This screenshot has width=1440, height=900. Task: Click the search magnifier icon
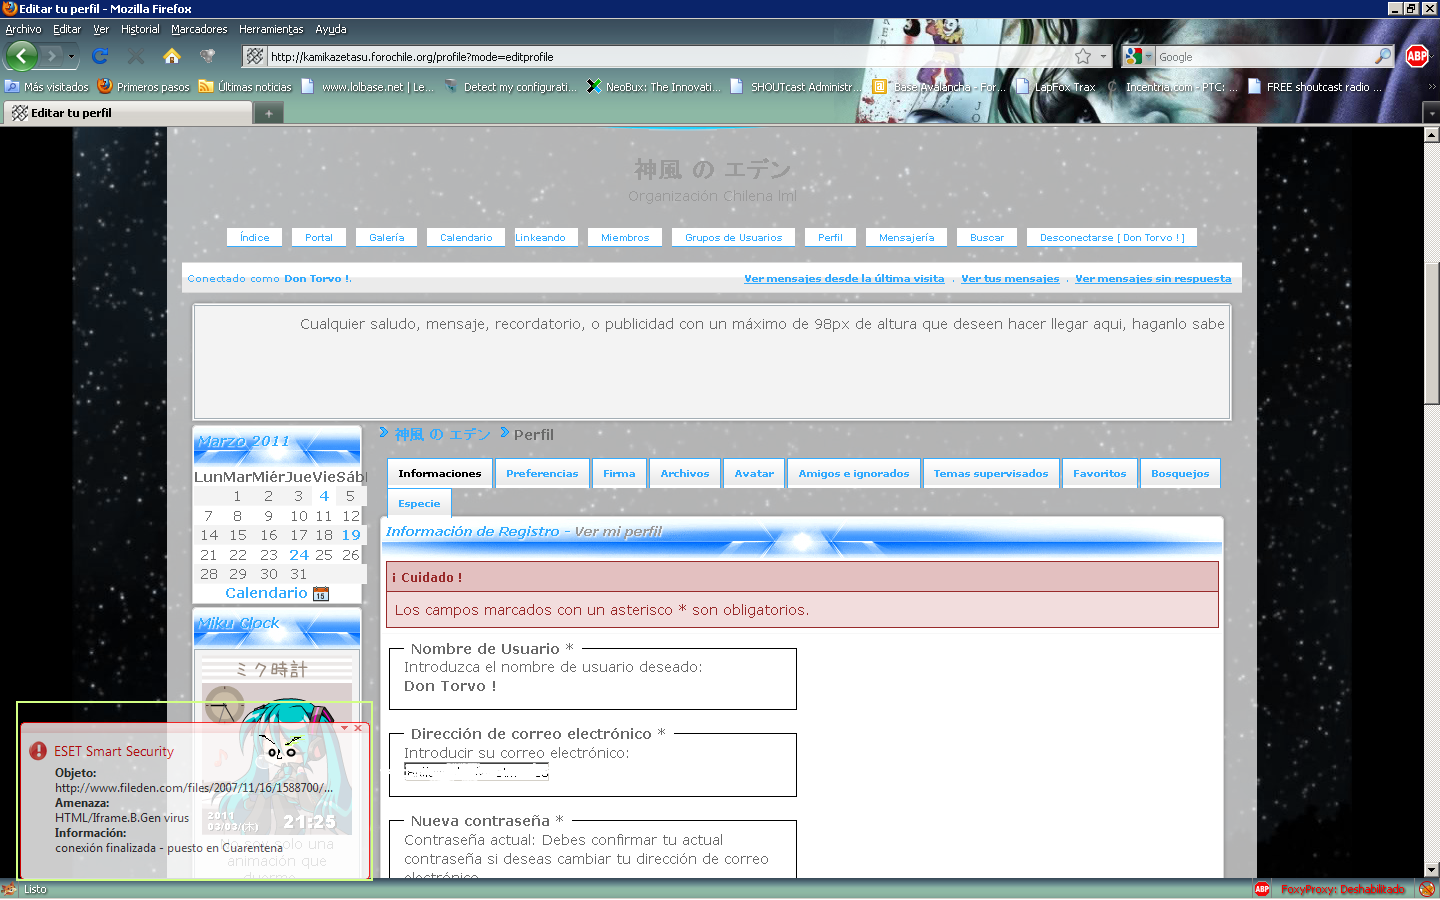point(1383,56)
